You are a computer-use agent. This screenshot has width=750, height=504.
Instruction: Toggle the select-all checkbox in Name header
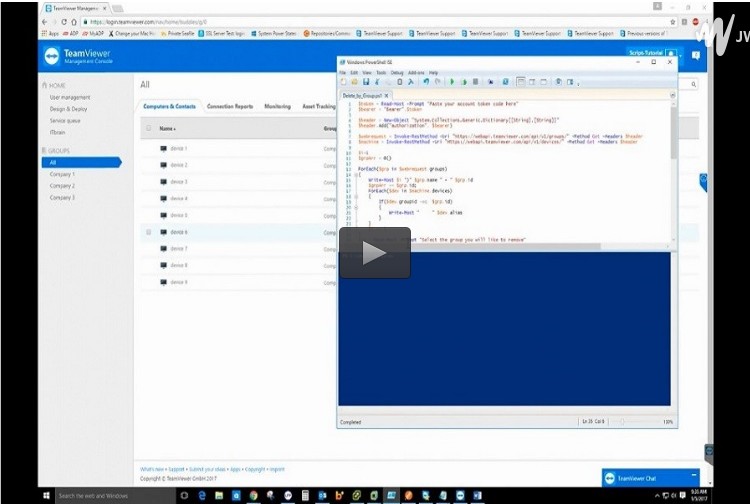(148, 128)
